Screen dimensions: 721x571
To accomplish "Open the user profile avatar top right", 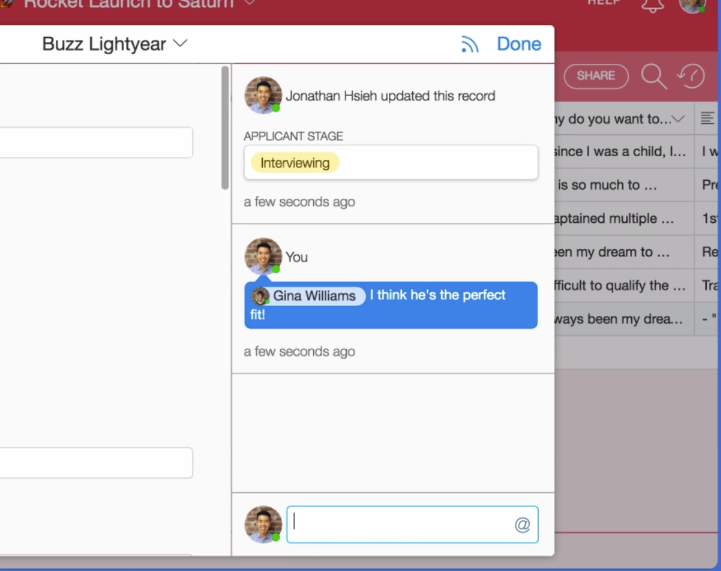I will tap(692, 6).
